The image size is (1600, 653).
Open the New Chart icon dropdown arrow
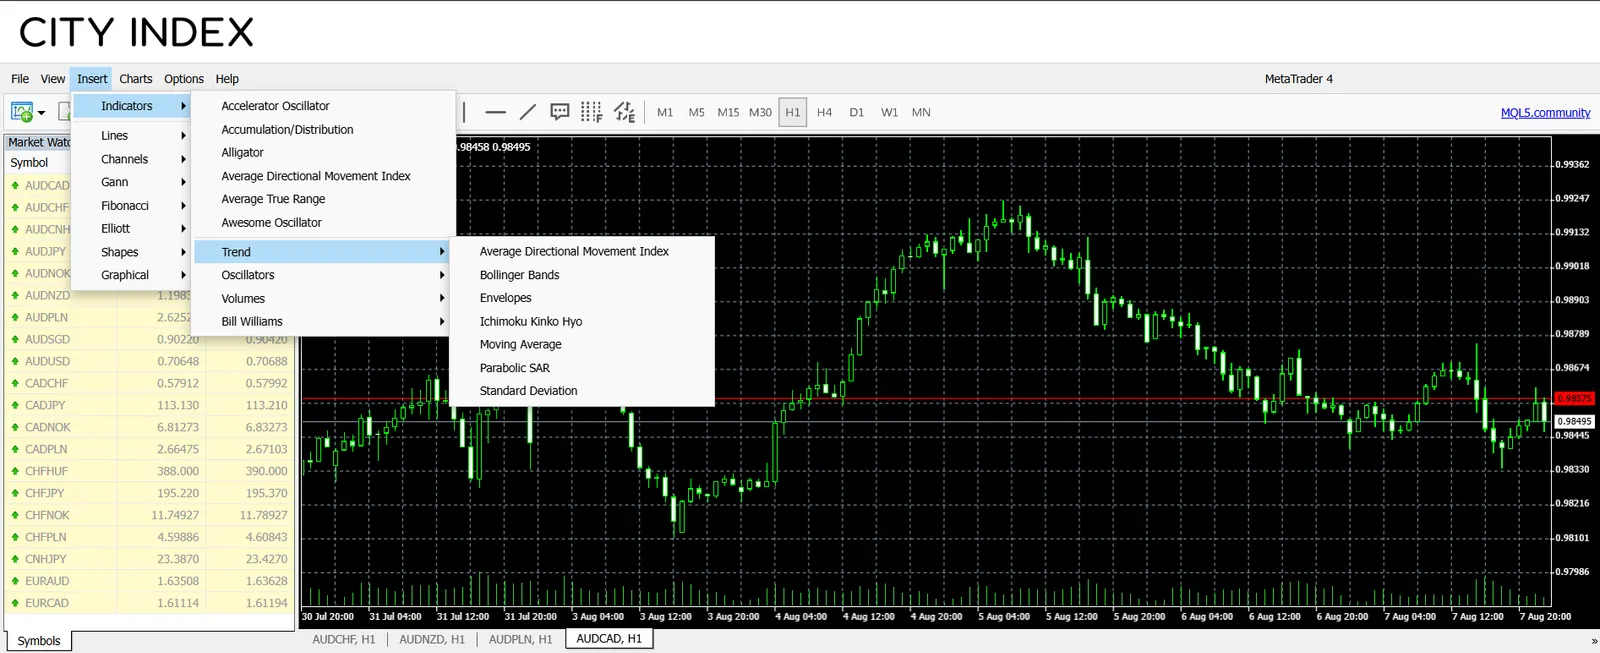click(41, 113)
